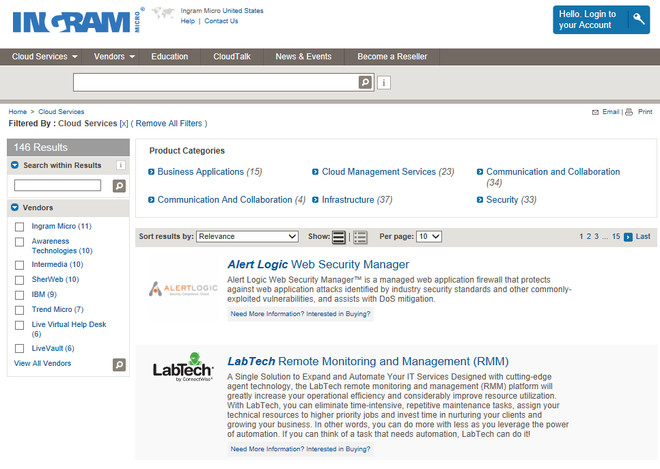Screen dimensions: 660x469
Task: Click the Home breadcrumb link
Action: 18,112
